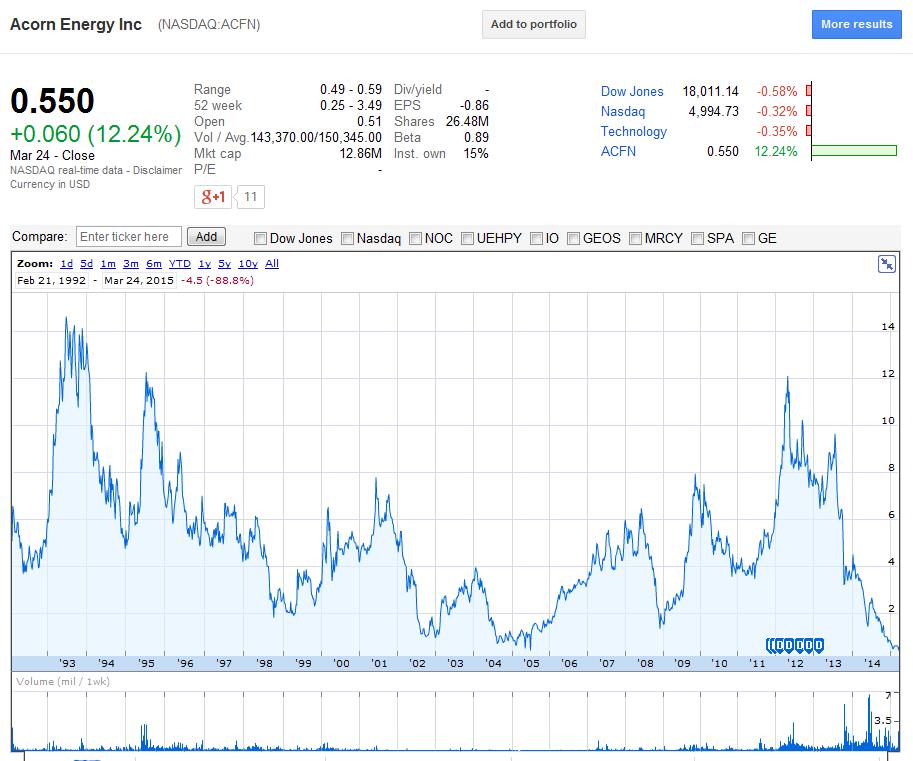Check the GEOS comparison box
This screenshot has width=913, height=761.
coord(574,238)
